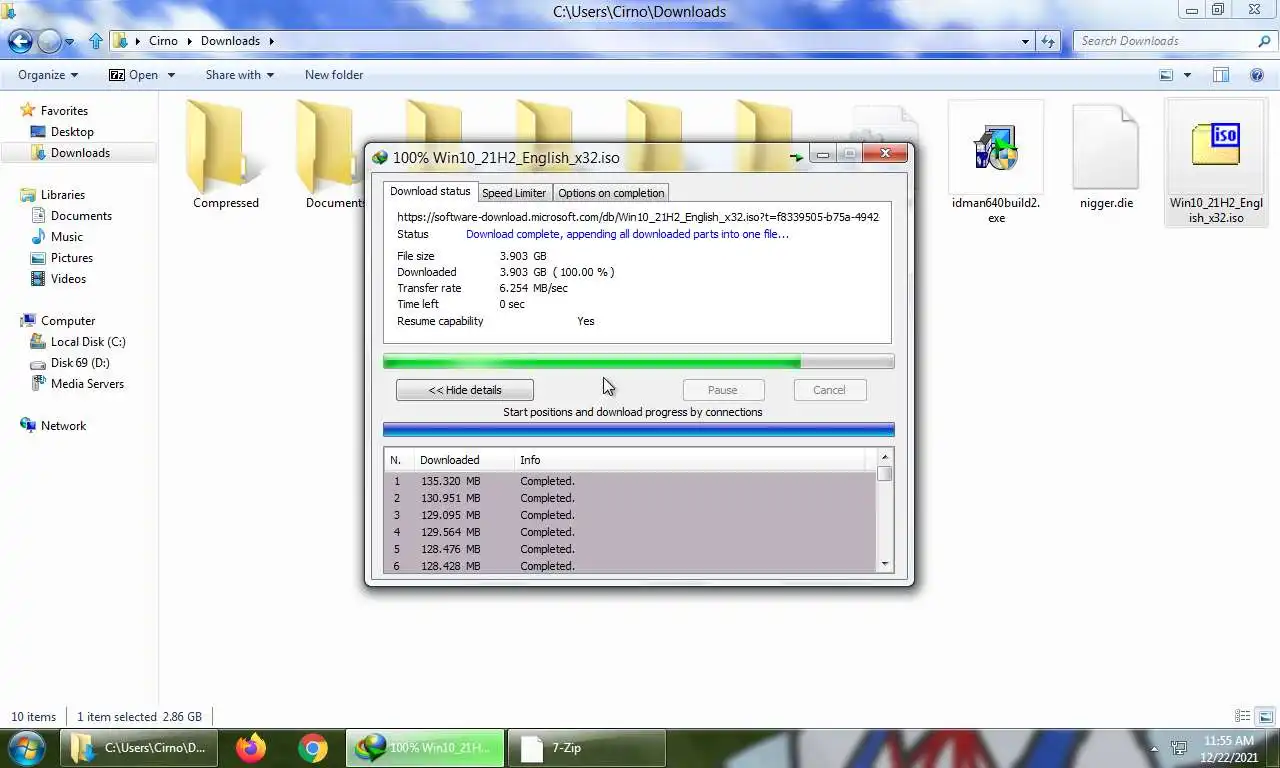1280x768 pixels.
Task: Expand the Open button's dropdown arrow
Action: click(x=171, y=75)
